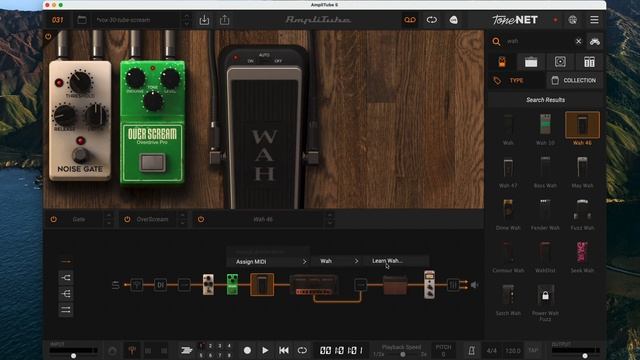Select the rack unit after the cabinet
The height and width of the screenshot is (360, 640).
pyautogui.click(x=429, y=284)
